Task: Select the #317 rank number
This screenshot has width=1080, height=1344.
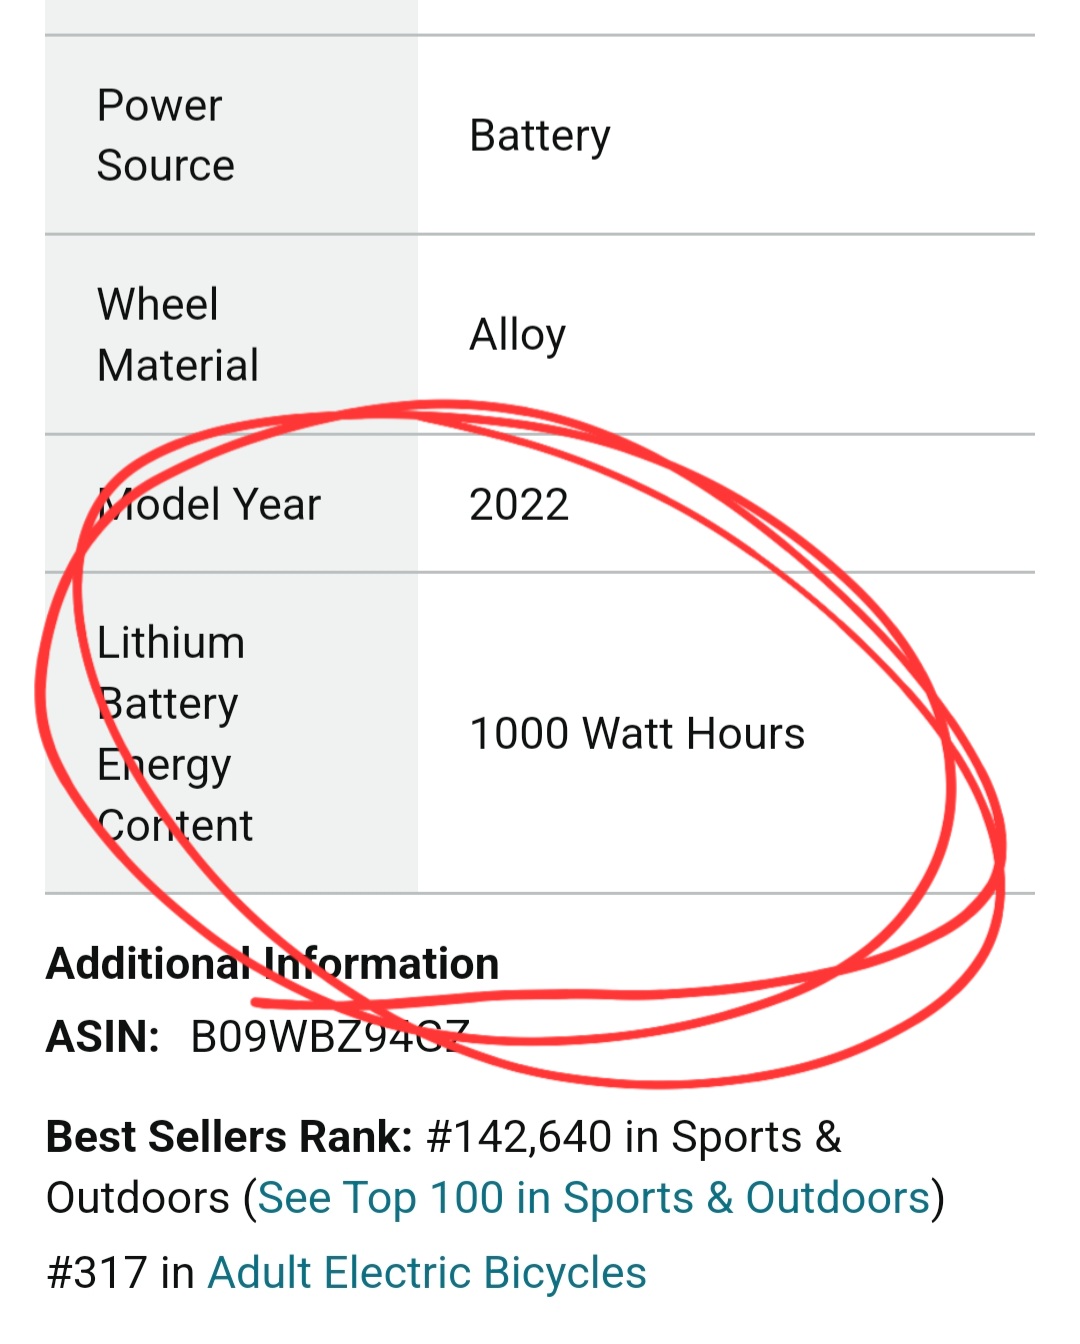Action: click(97, 1273)
